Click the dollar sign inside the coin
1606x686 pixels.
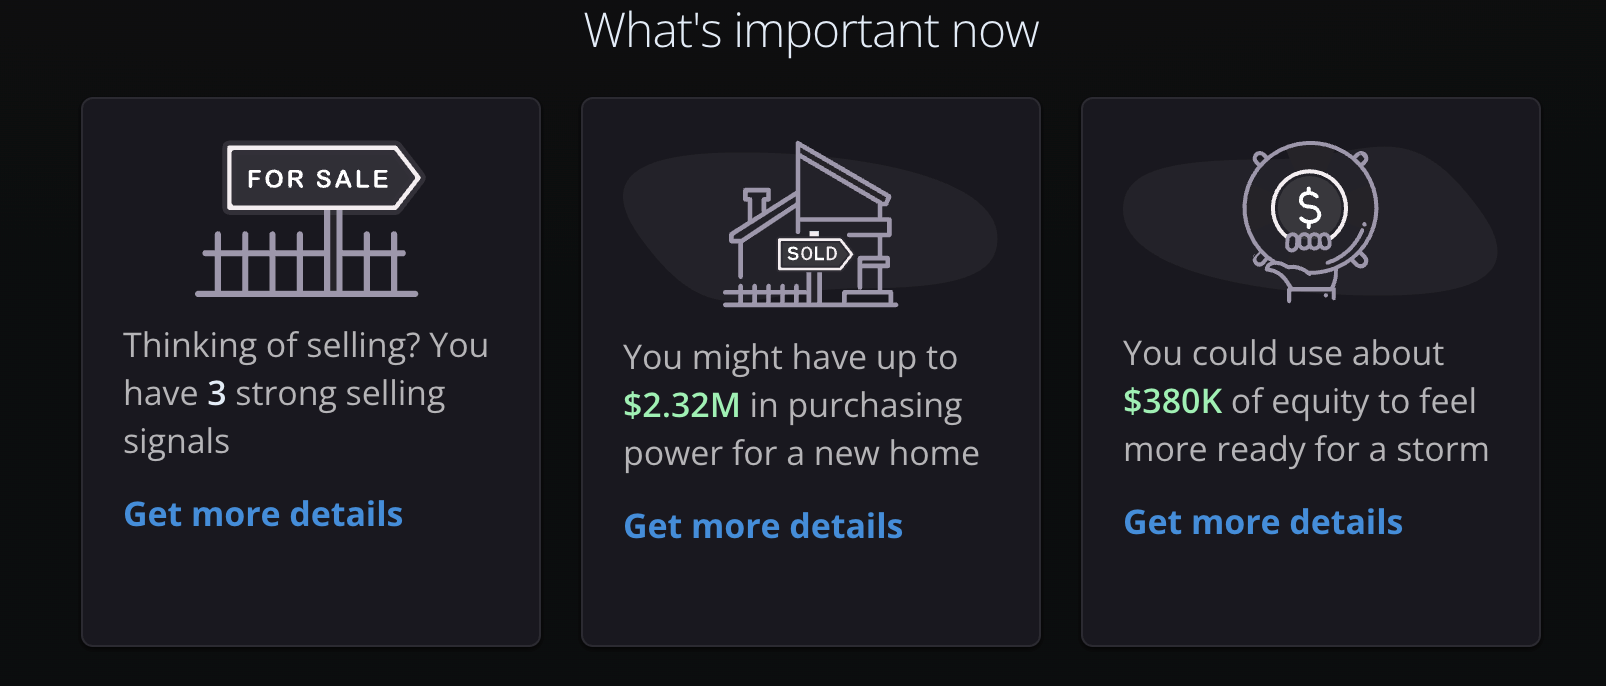tap(1309, 208)
